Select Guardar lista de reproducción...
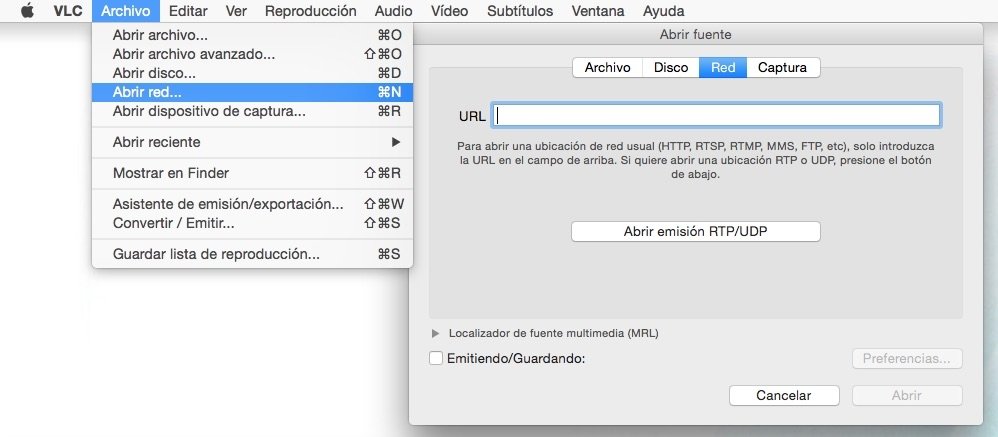998x437 pixels. (252, 254)
